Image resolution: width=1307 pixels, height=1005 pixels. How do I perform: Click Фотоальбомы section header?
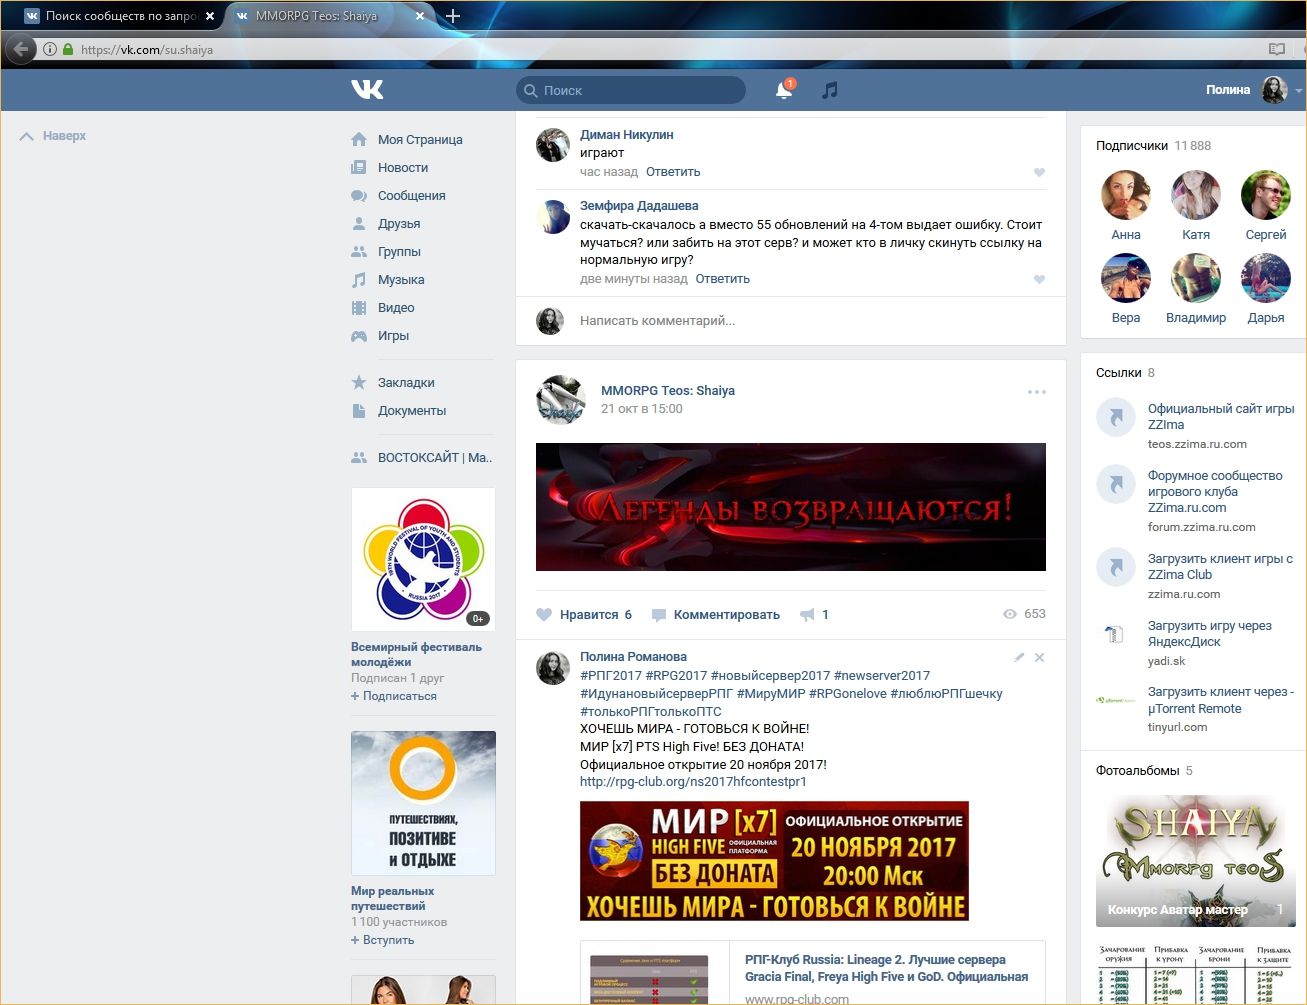pos(1144,771)
